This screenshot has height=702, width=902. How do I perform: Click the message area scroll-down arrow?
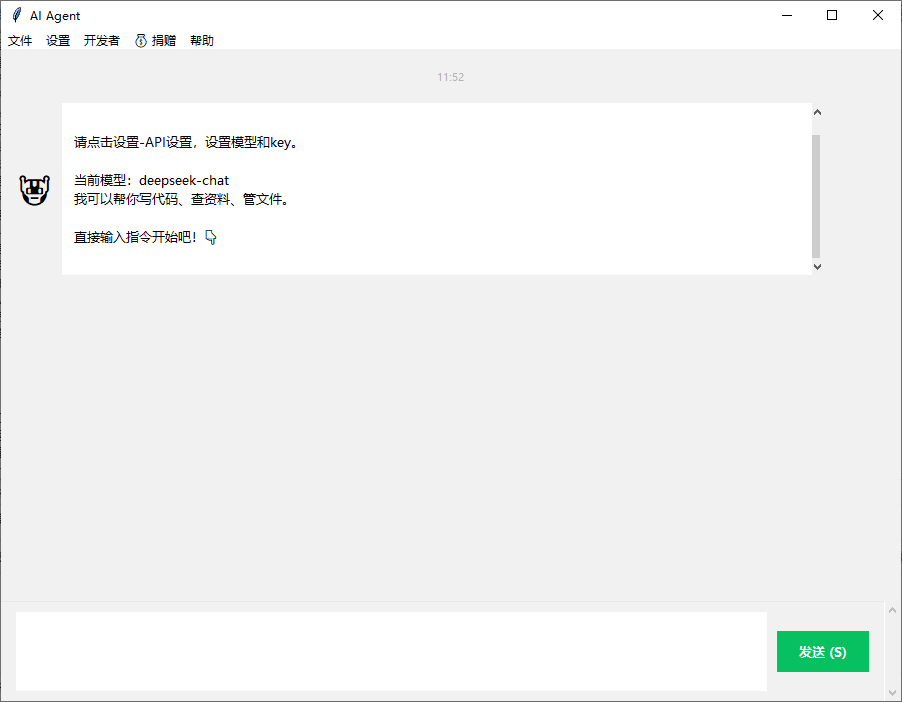point(817,266)
